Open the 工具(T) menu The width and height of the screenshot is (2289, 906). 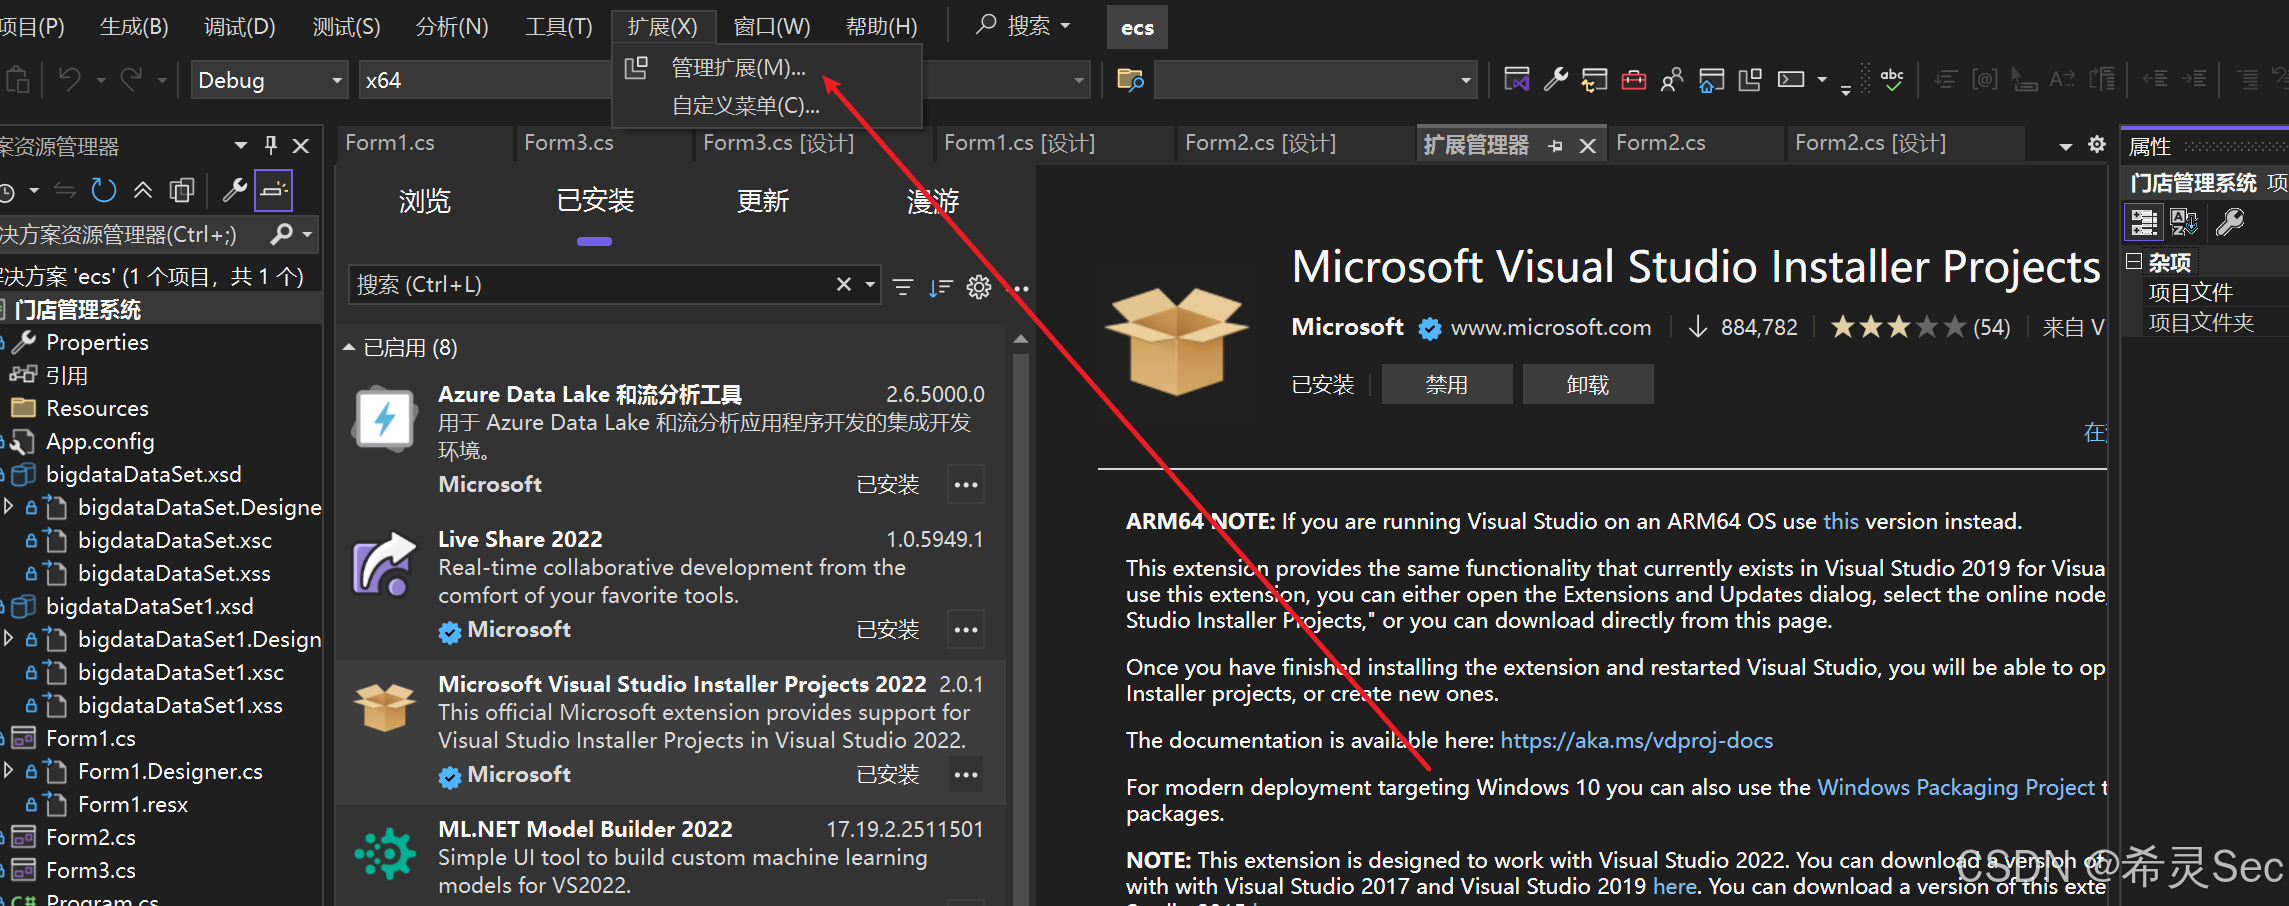click(559, 26)
